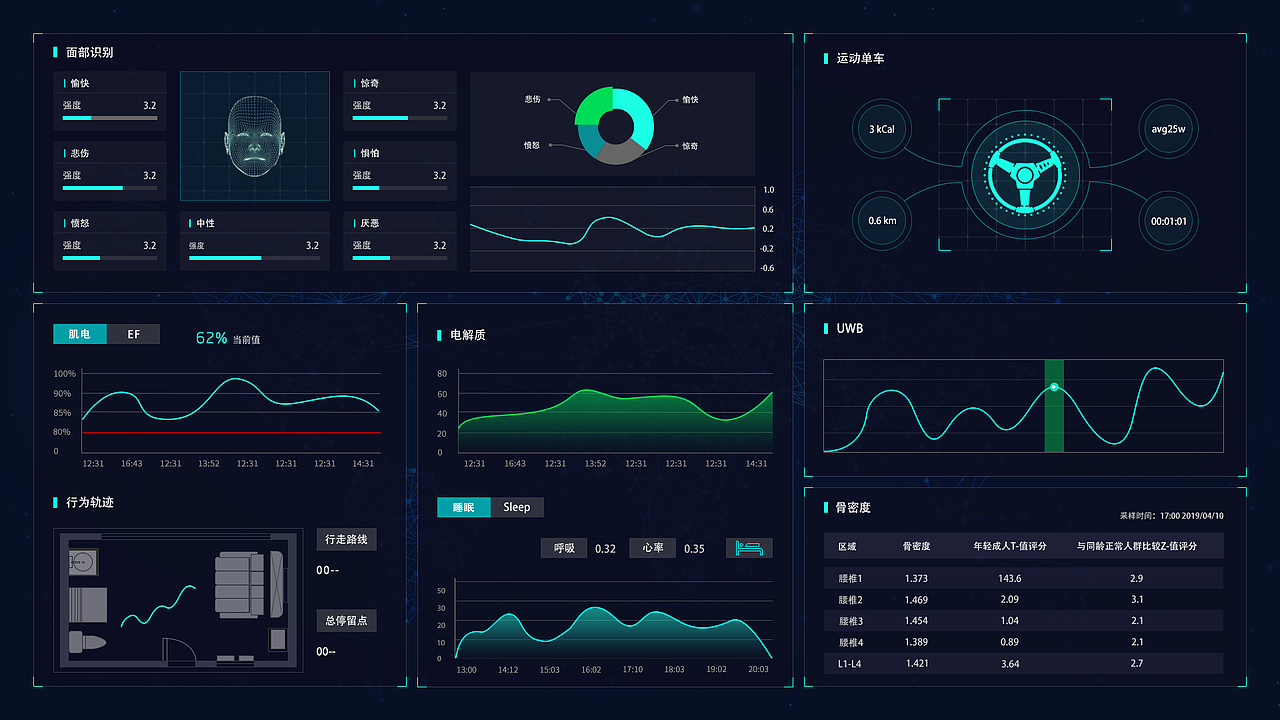The image size is (1280, 720).
Task: Select the green 悲伤 donut segment
Action: point(592,105)
